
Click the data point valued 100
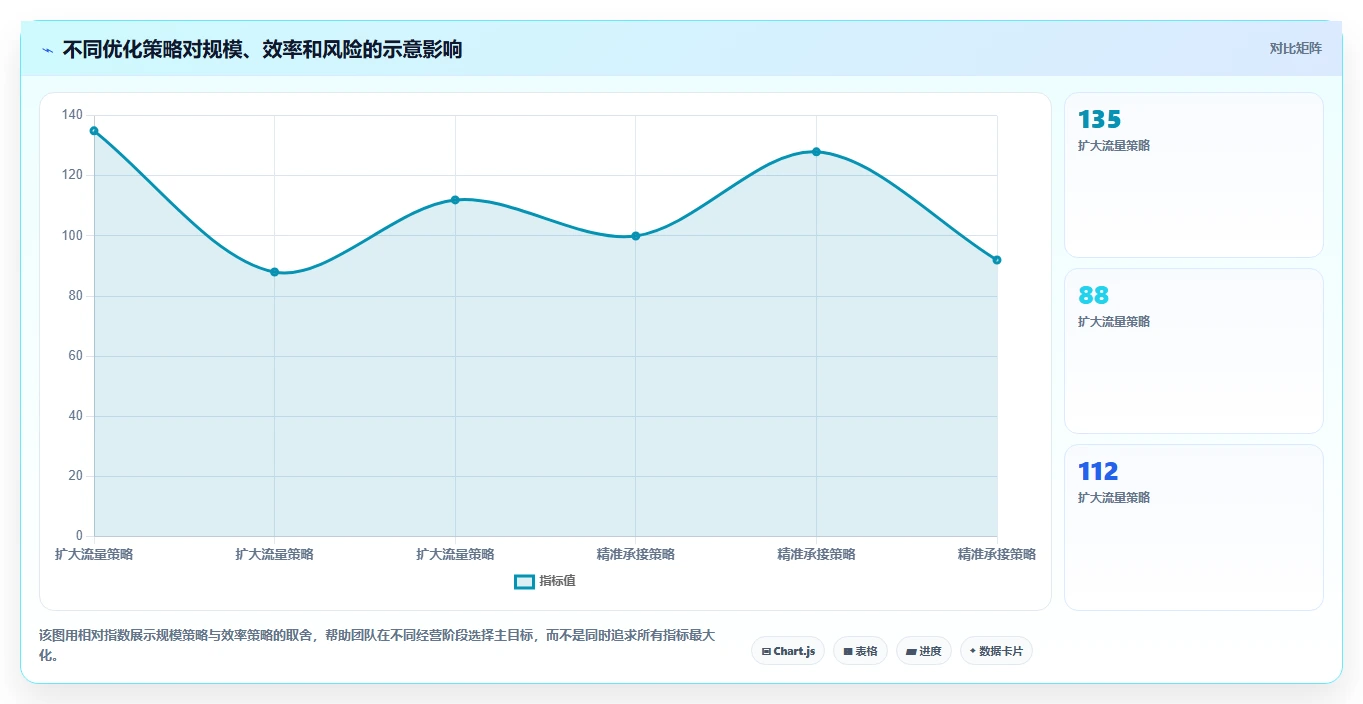pyautogui.click(x=636, y=236)
